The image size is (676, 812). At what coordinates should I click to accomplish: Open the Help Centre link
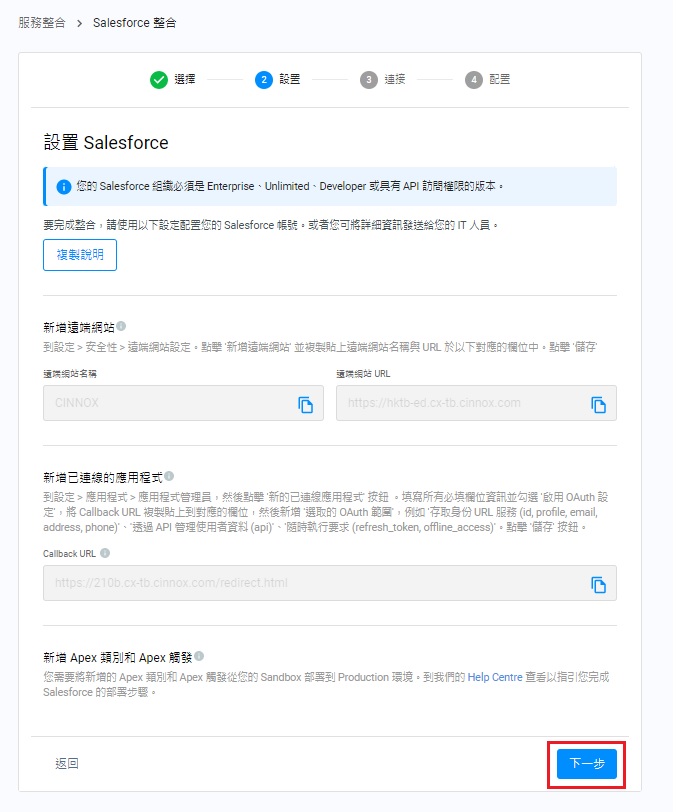[495, 677]
